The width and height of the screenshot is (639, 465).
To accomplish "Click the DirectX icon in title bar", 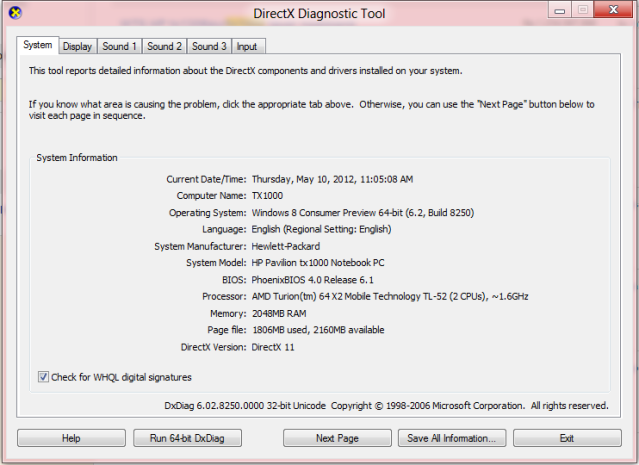I will 15,13.
